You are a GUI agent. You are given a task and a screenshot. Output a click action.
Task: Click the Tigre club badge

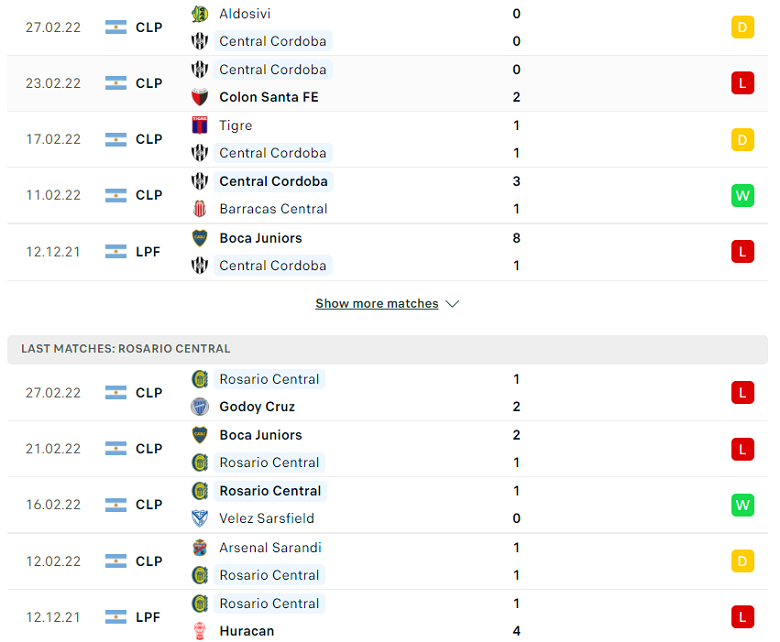tap(199, 125)
